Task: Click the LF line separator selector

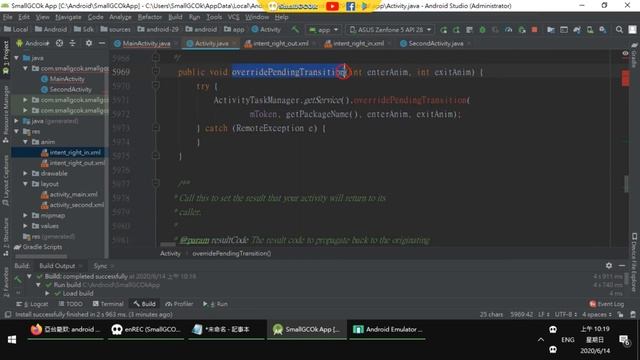Action: click(x=543, y=315)
